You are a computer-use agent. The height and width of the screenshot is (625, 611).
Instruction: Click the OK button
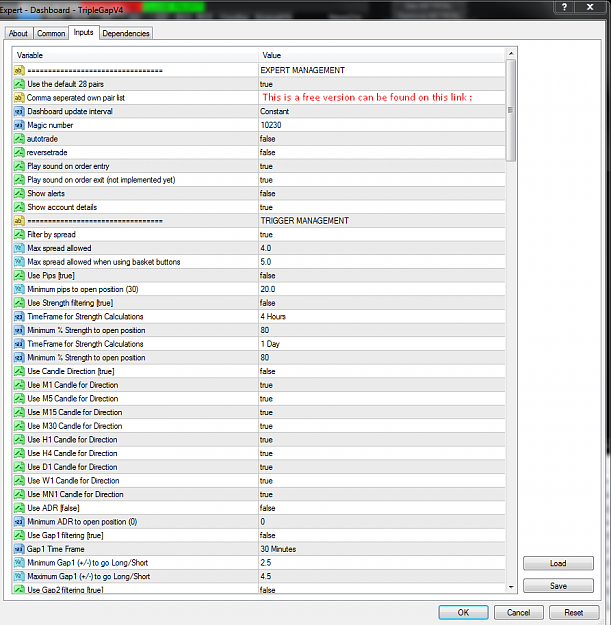point(463,612)
